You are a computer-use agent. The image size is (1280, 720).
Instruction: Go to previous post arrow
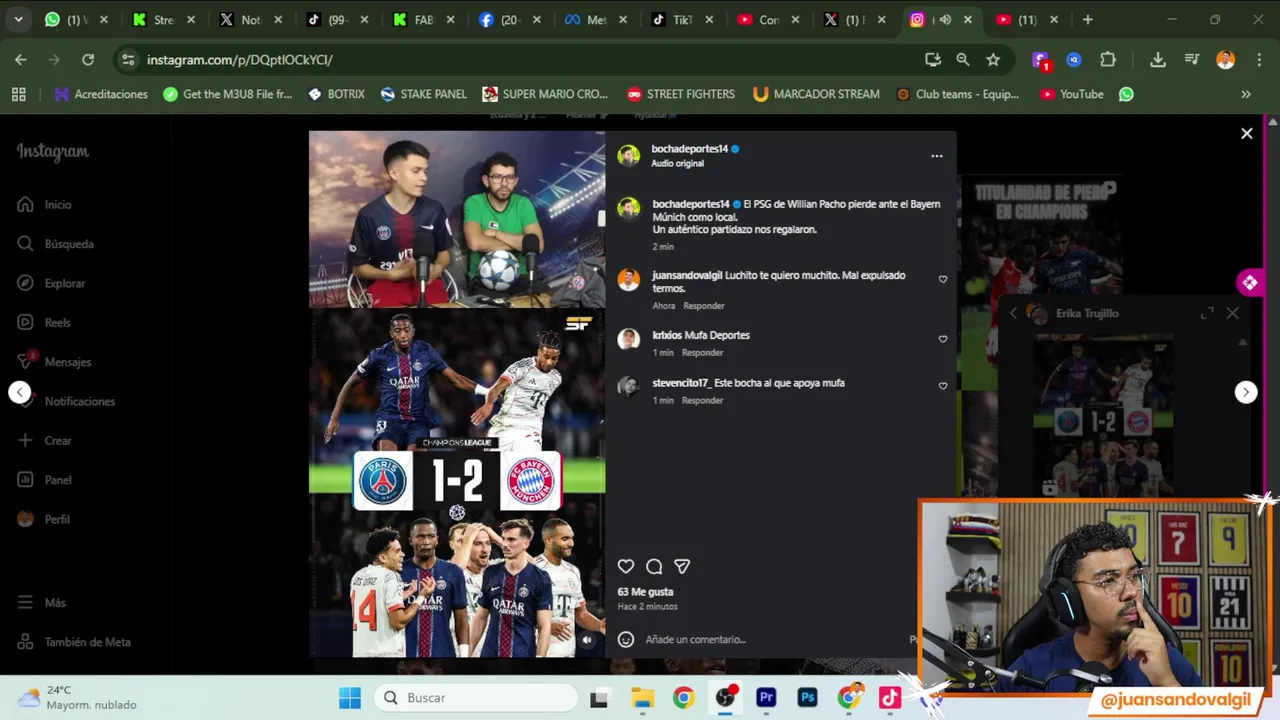(20, 392)
